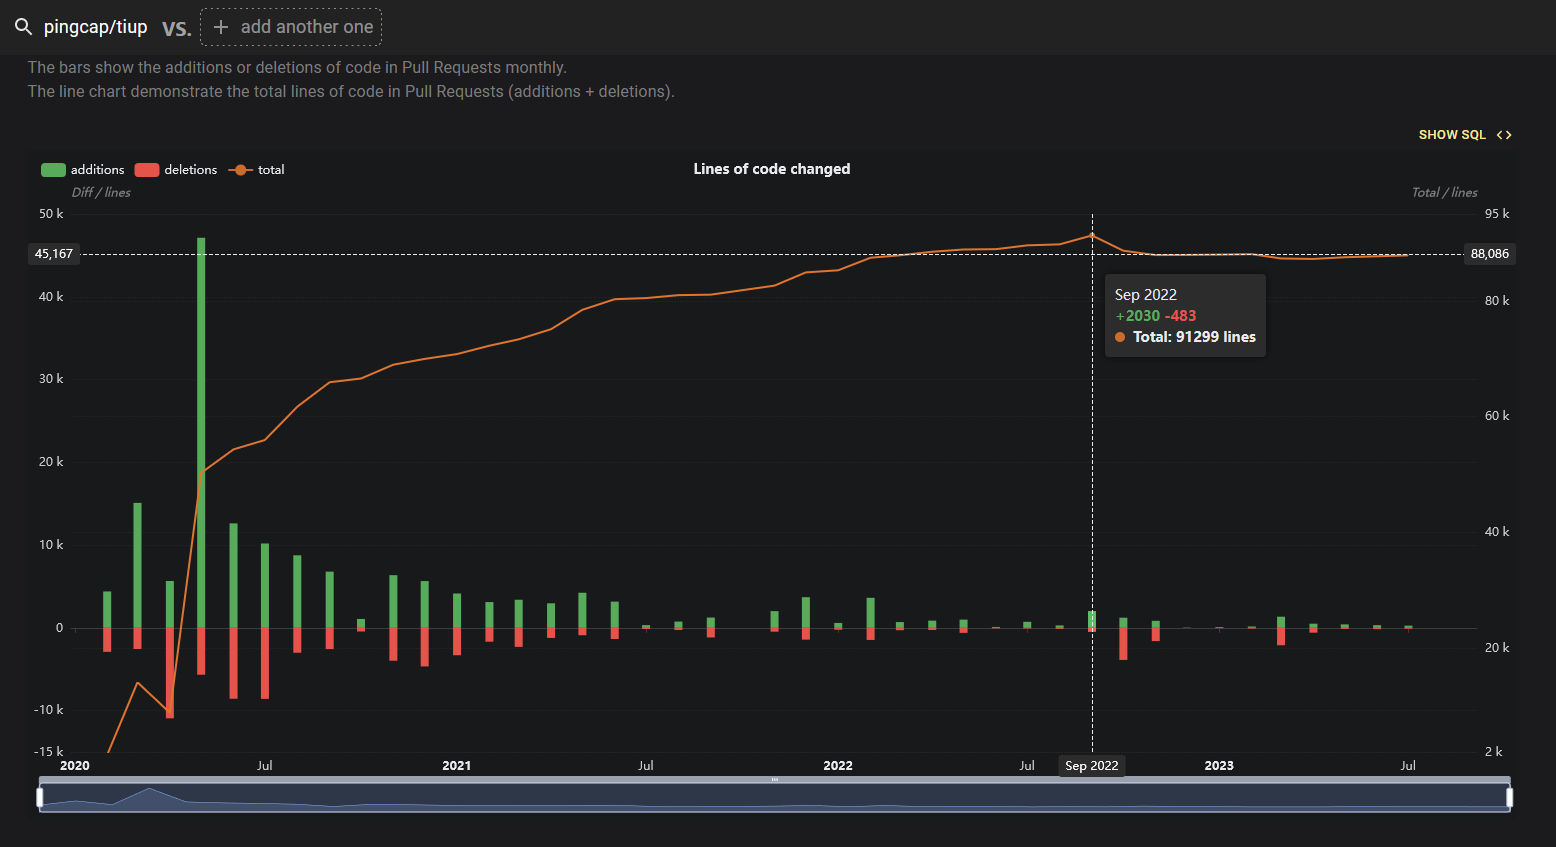Click the Sep 2022 x-axis label
Image resolution: width=1556 pixels, height=847 pixels.
(x=1092, y=766)
